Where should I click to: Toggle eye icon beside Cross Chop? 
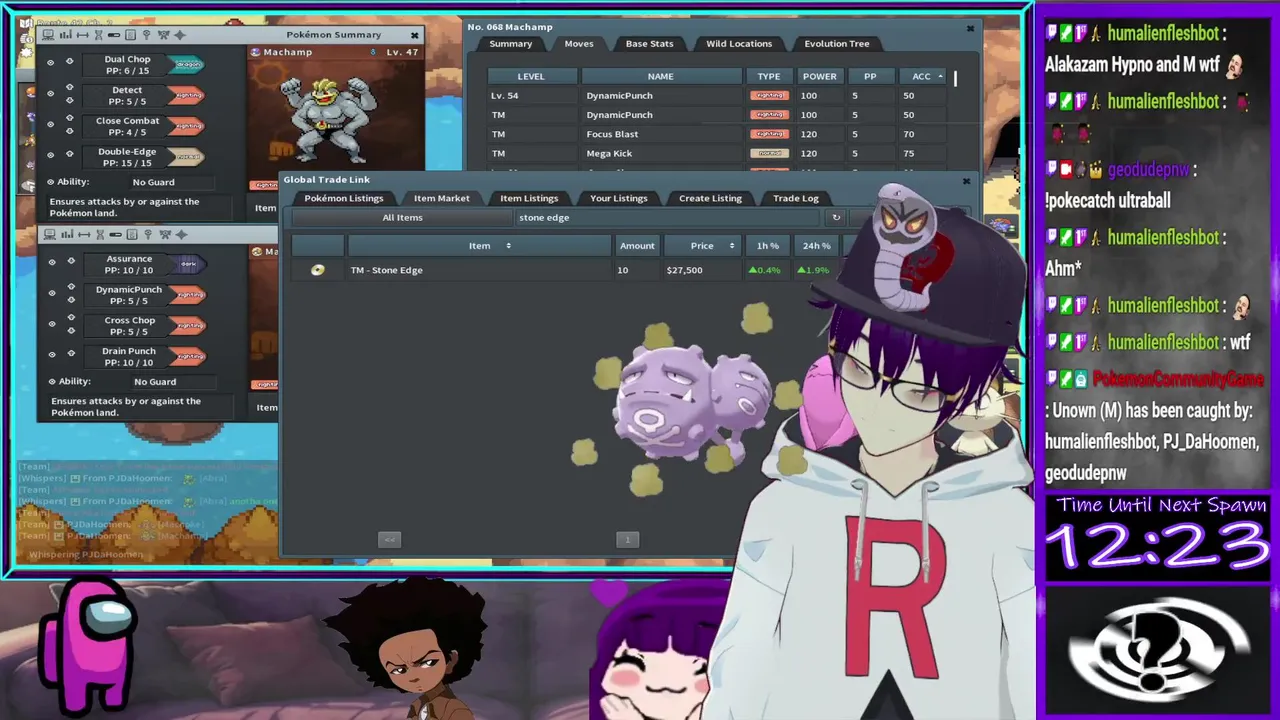pyautogui.click(x=52, y=324)
